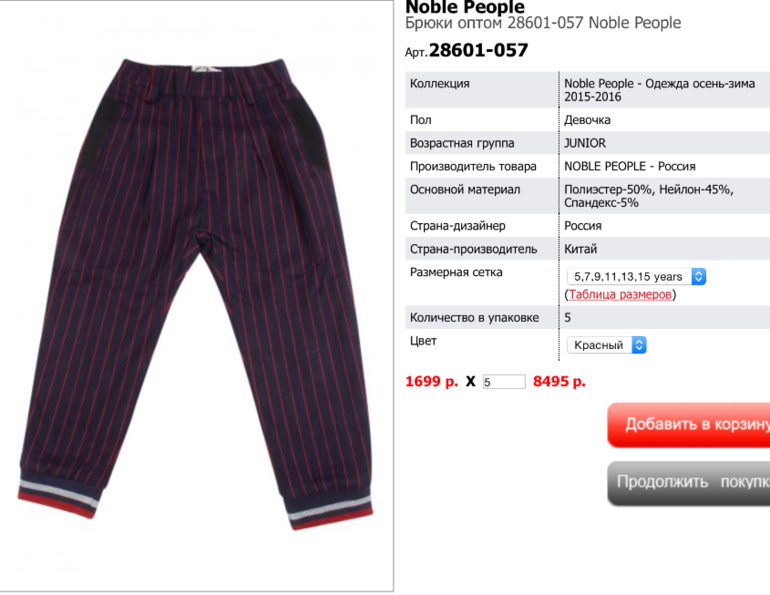Click the total price 8495 р.
This screenshot has width=770, height=595.
pyautogui.click(x=559, y=381)
